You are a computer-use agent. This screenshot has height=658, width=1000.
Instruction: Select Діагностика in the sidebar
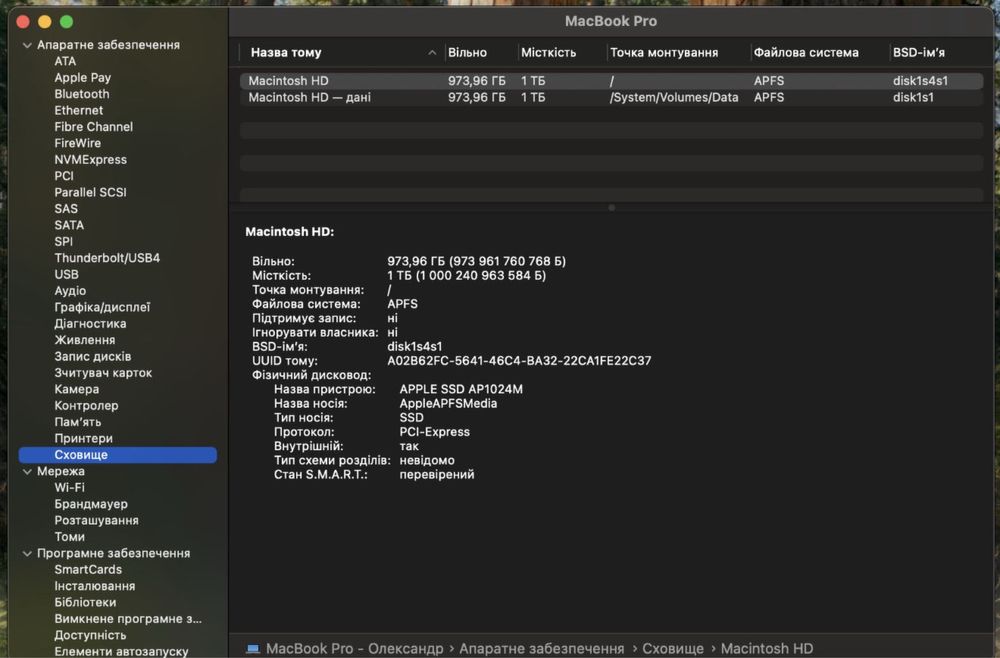[x=90, y=324]
